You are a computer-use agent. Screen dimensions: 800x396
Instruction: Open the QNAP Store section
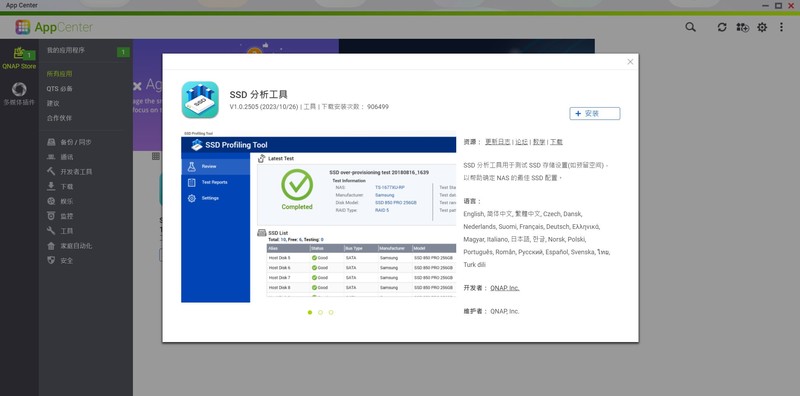[19, 58]
